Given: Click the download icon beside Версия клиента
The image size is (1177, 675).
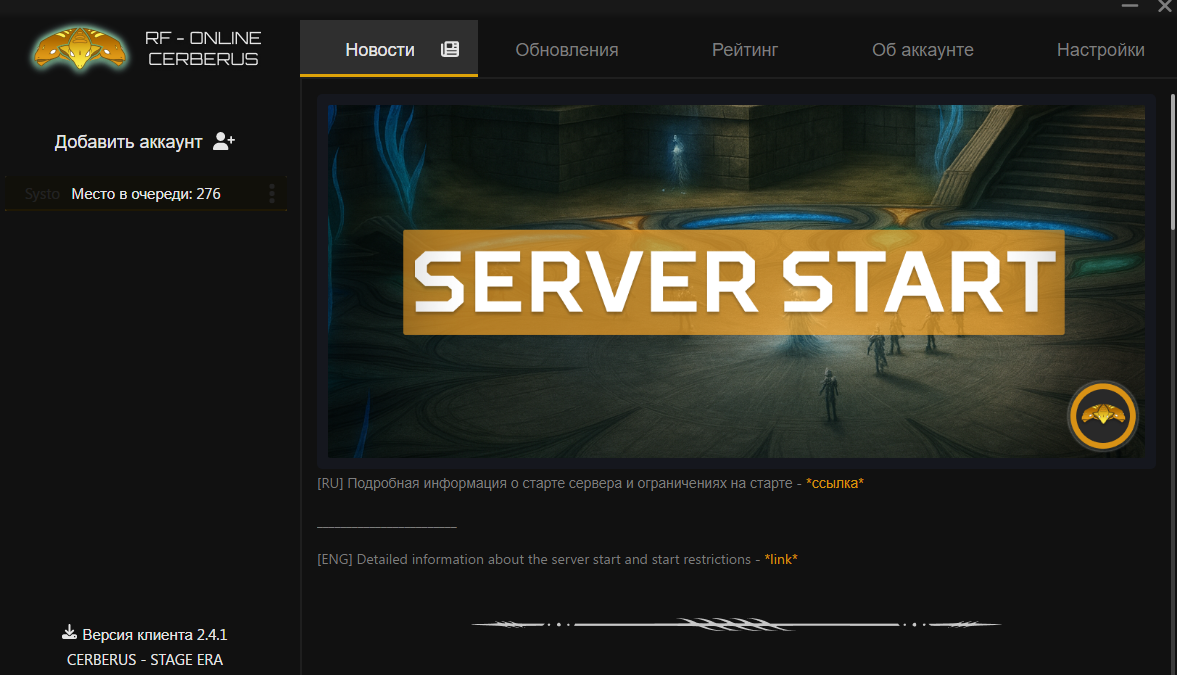Looking at the screenshot, I should (69, 633).
